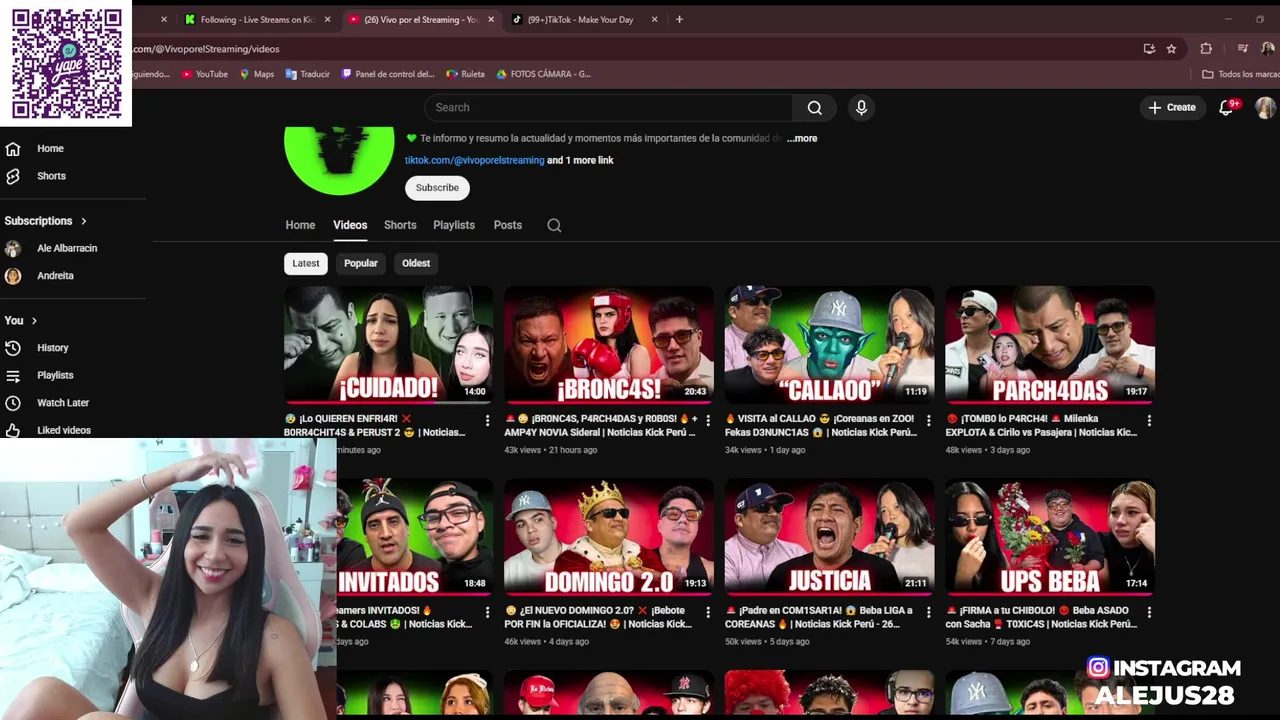The height and width of the screenshot is (720, 1280).
Task: Select the Latest sort chip
Action: point(306,263)
